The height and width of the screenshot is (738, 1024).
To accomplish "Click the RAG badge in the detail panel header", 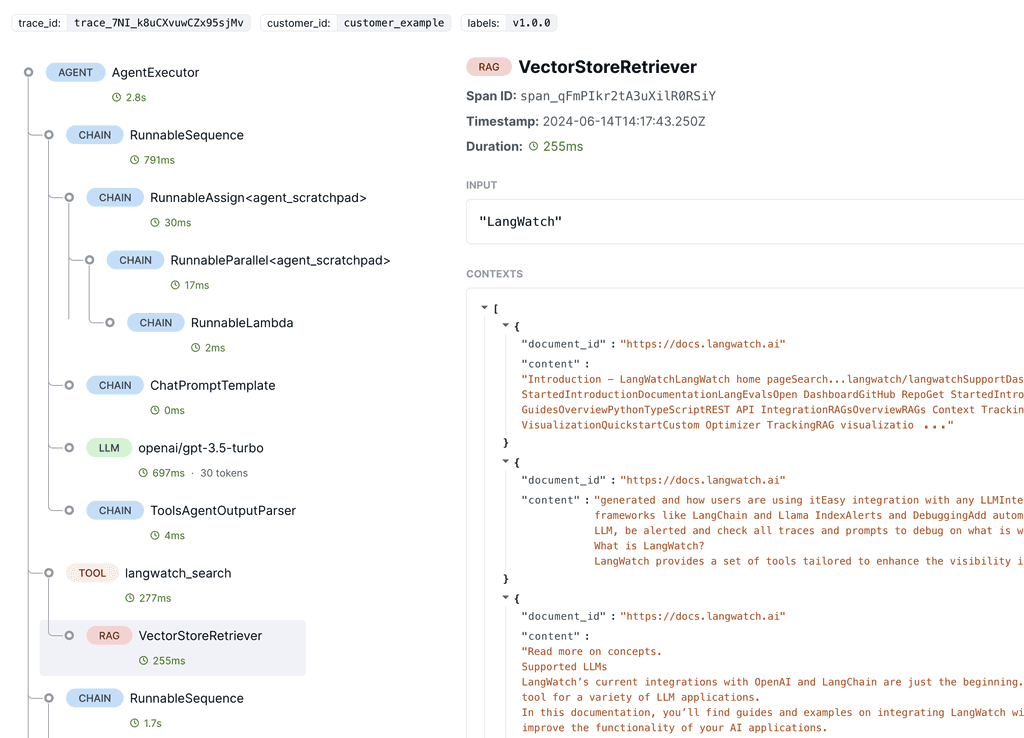I will click(489, 67).
